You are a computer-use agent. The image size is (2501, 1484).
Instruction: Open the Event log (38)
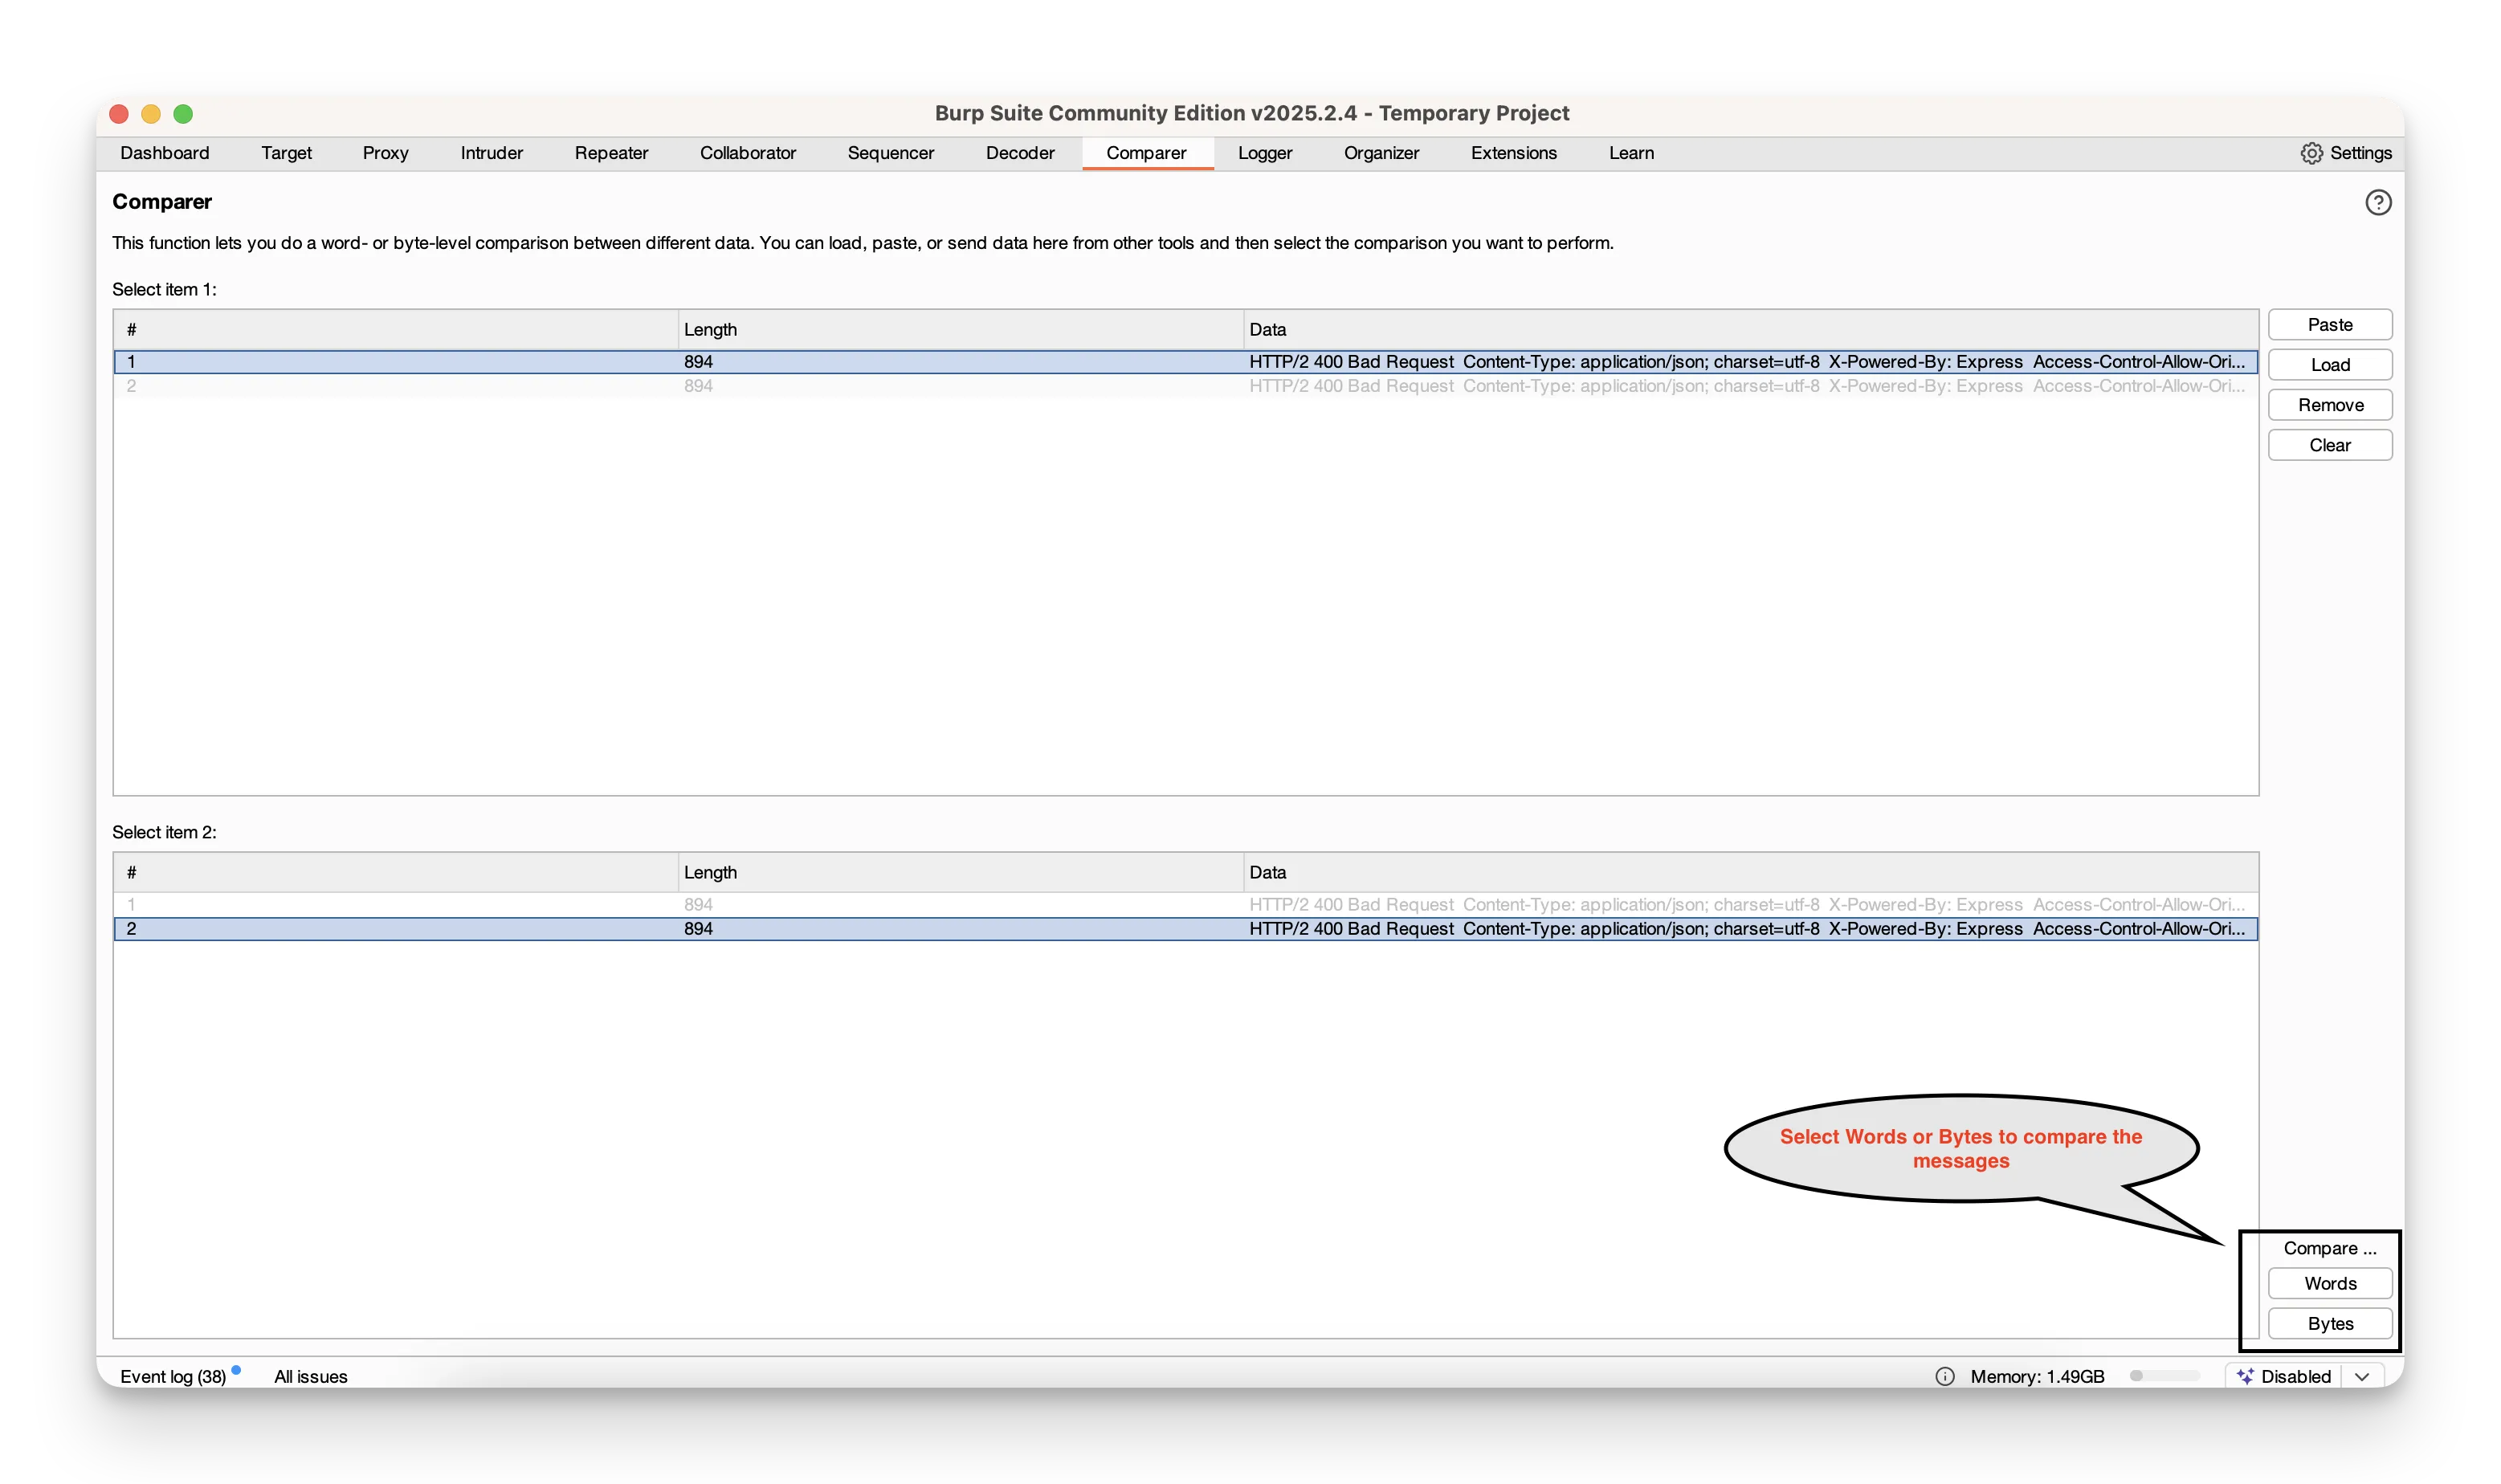173,1376
